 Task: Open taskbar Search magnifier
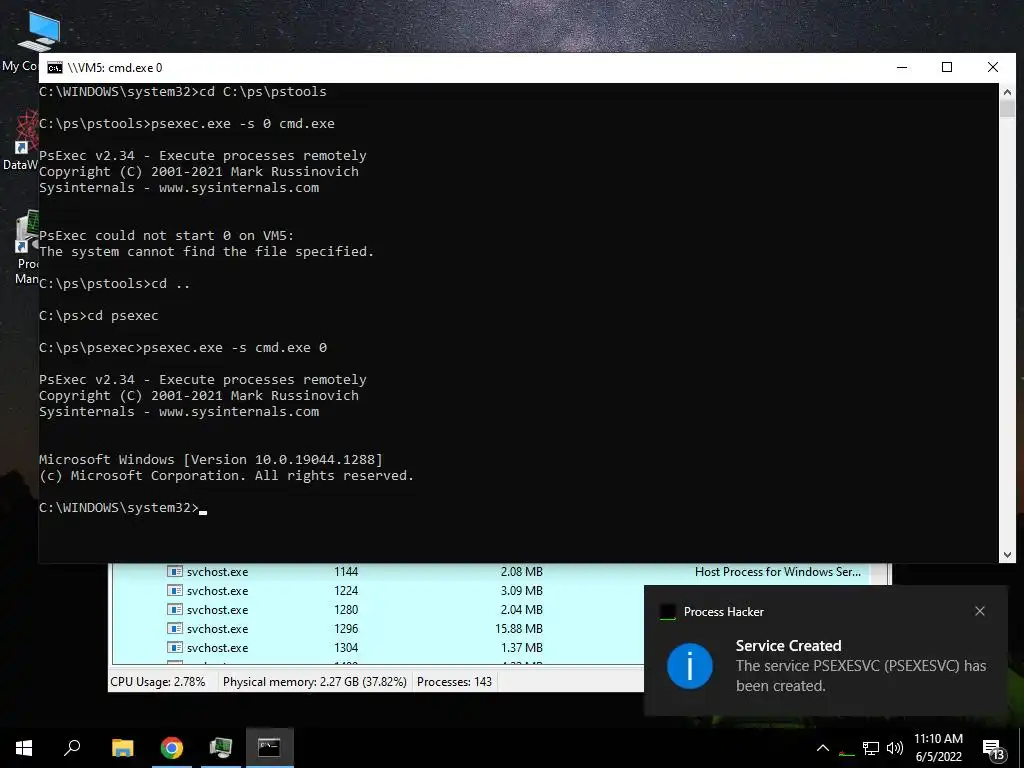coord(72,748)
